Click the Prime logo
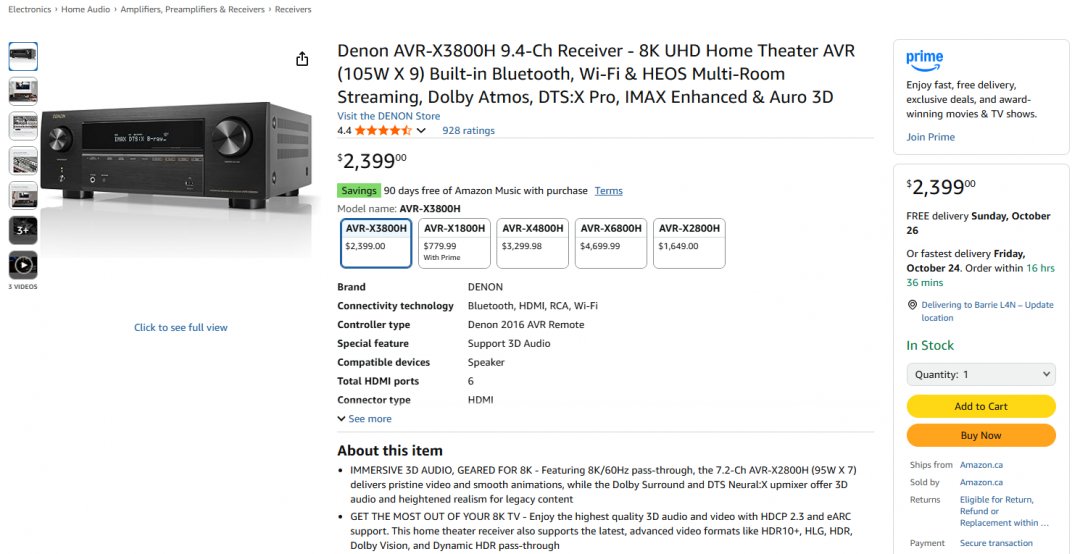The height and width of the screenshot is (554, 1080). click(924, 59)
